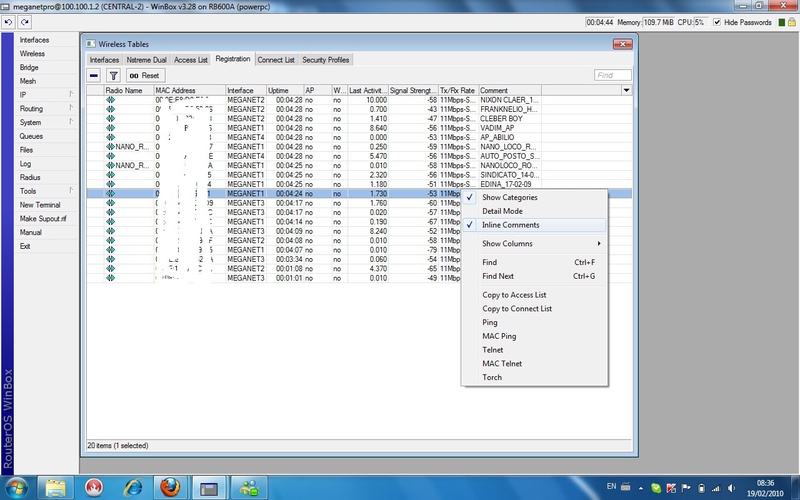Toggle Inline Comments in context menu

coord(510,225)
